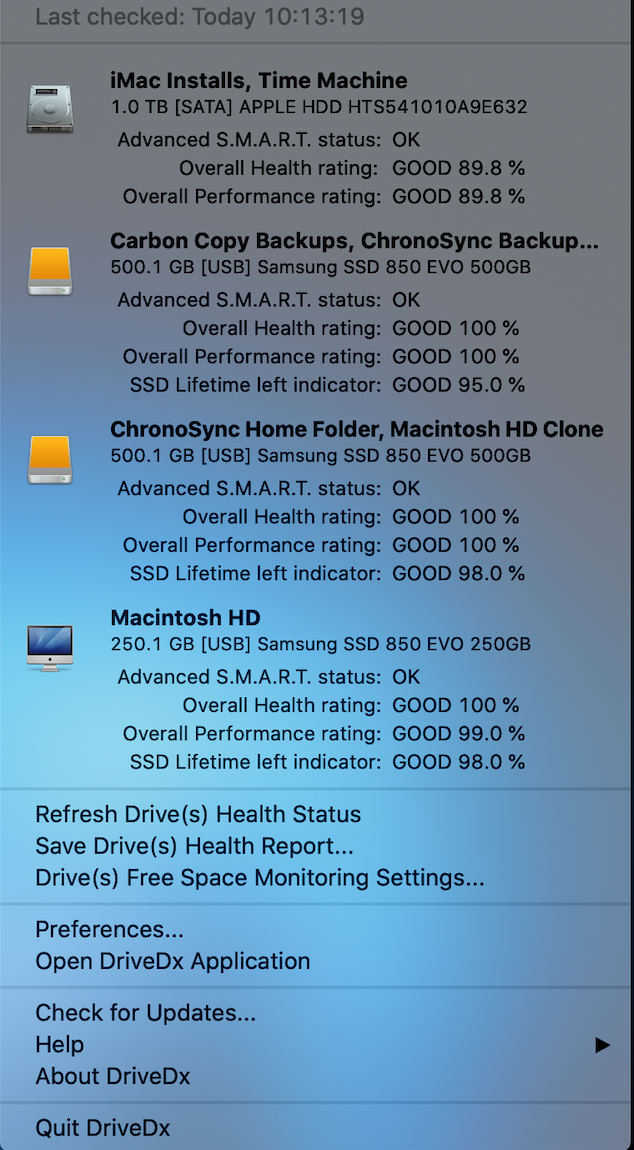Click the Macintosh HD iMac icon
634x1150 pixels.
(x=50, y=648)
